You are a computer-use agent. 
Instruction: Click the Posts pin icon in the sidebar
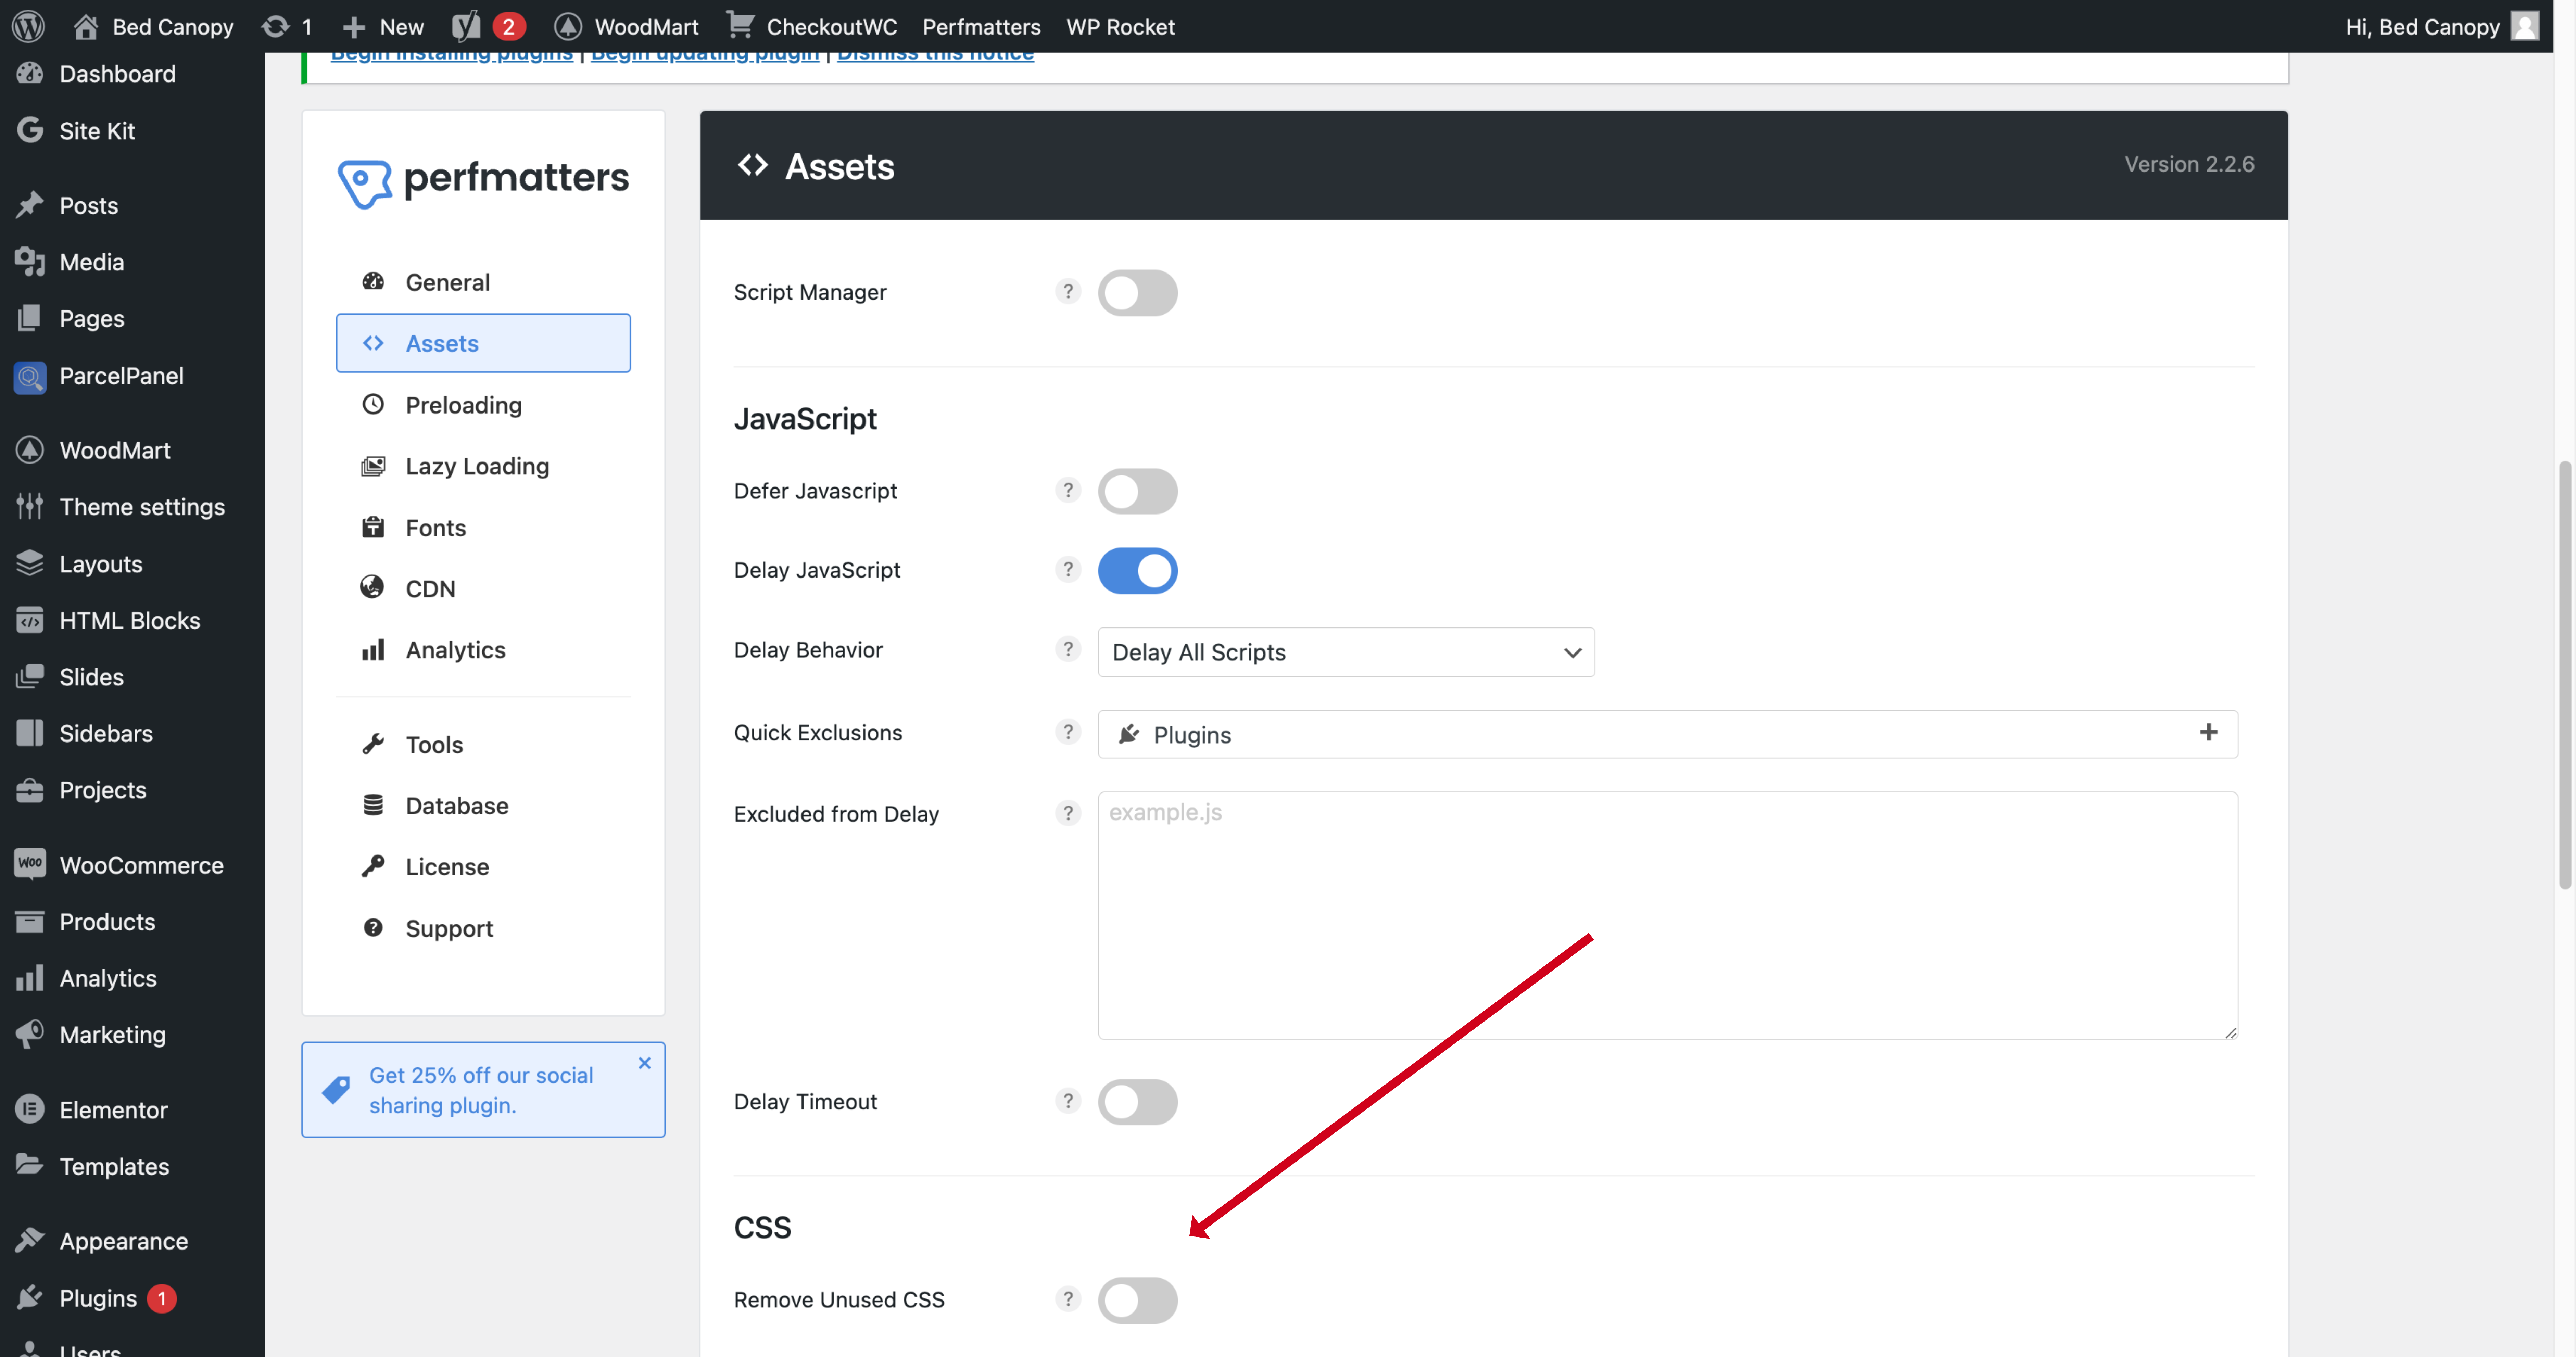(30, 205)
